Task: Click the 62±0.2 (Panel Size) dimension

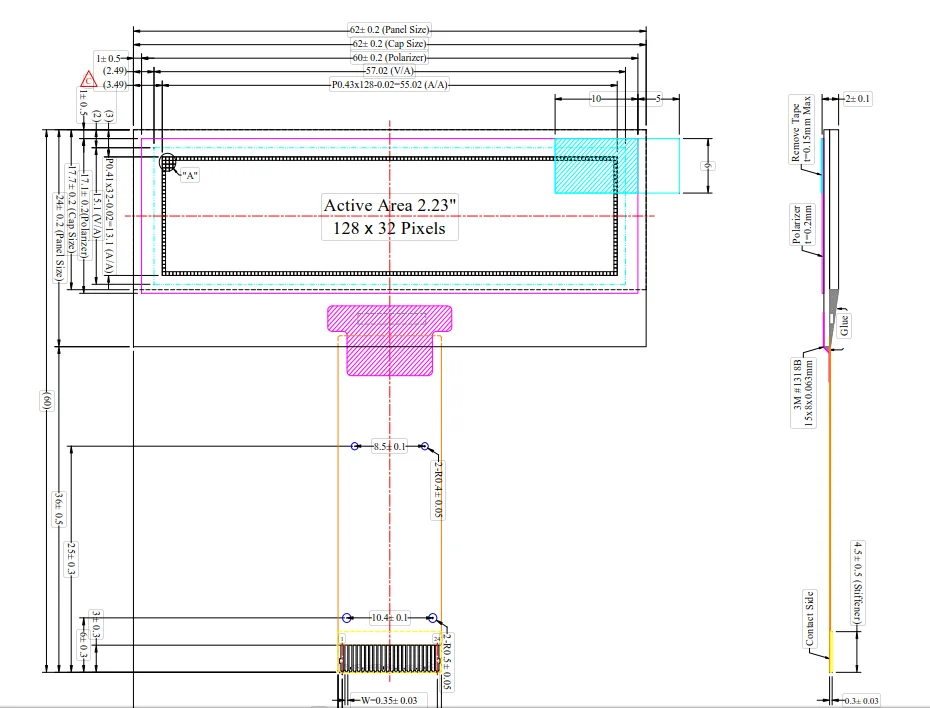Action: (x=390, y=31)
